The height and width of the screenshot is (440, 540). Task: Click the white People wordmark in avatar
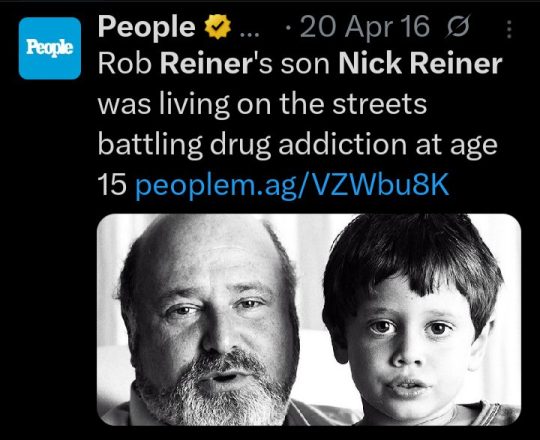click(50, 48)
